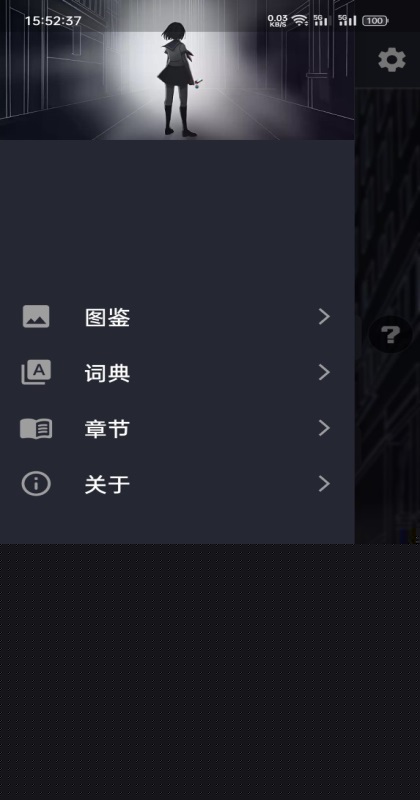The image size is (420, 800).
Task: Select the 章节 text label
Action: click(107, 429)
